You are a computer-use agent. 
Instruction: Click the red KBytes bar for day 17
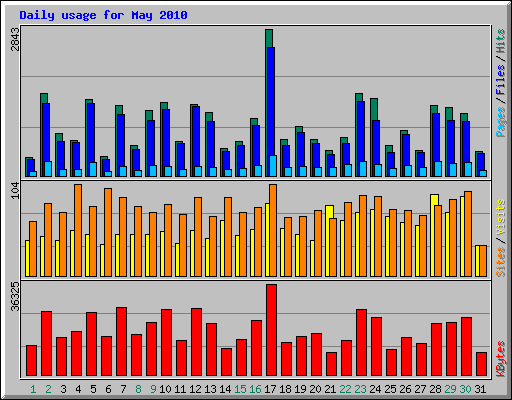(x=271, y=330)
